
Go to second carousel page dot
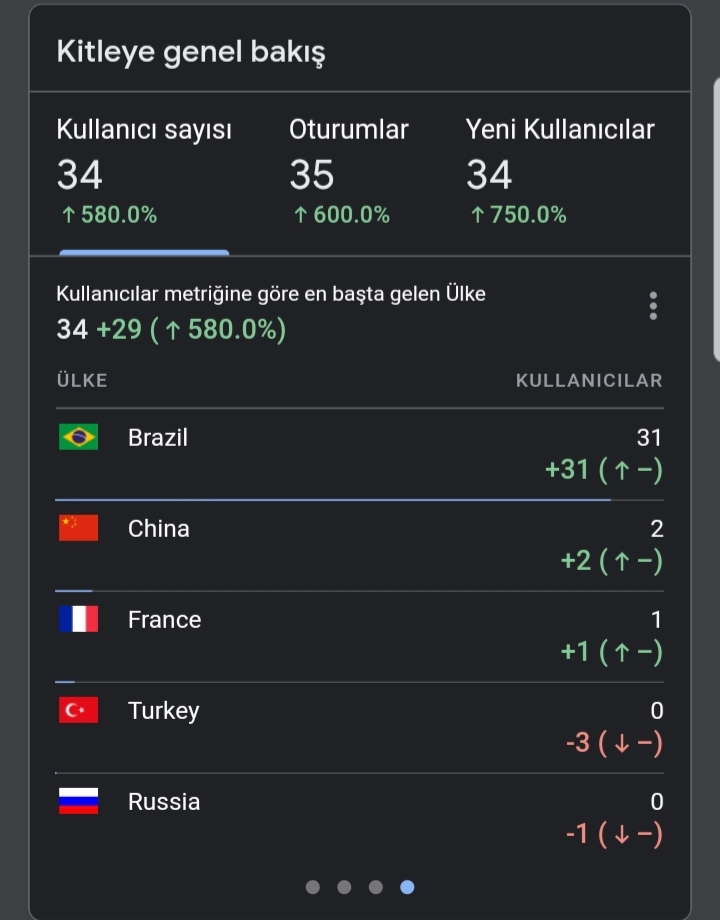pos(344,887)
